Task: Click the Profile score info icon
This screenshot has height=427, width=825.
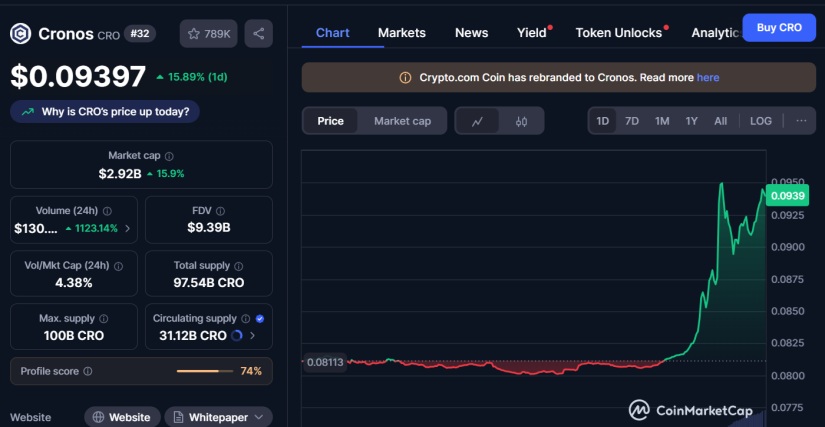Action: (x=88, y=371)
